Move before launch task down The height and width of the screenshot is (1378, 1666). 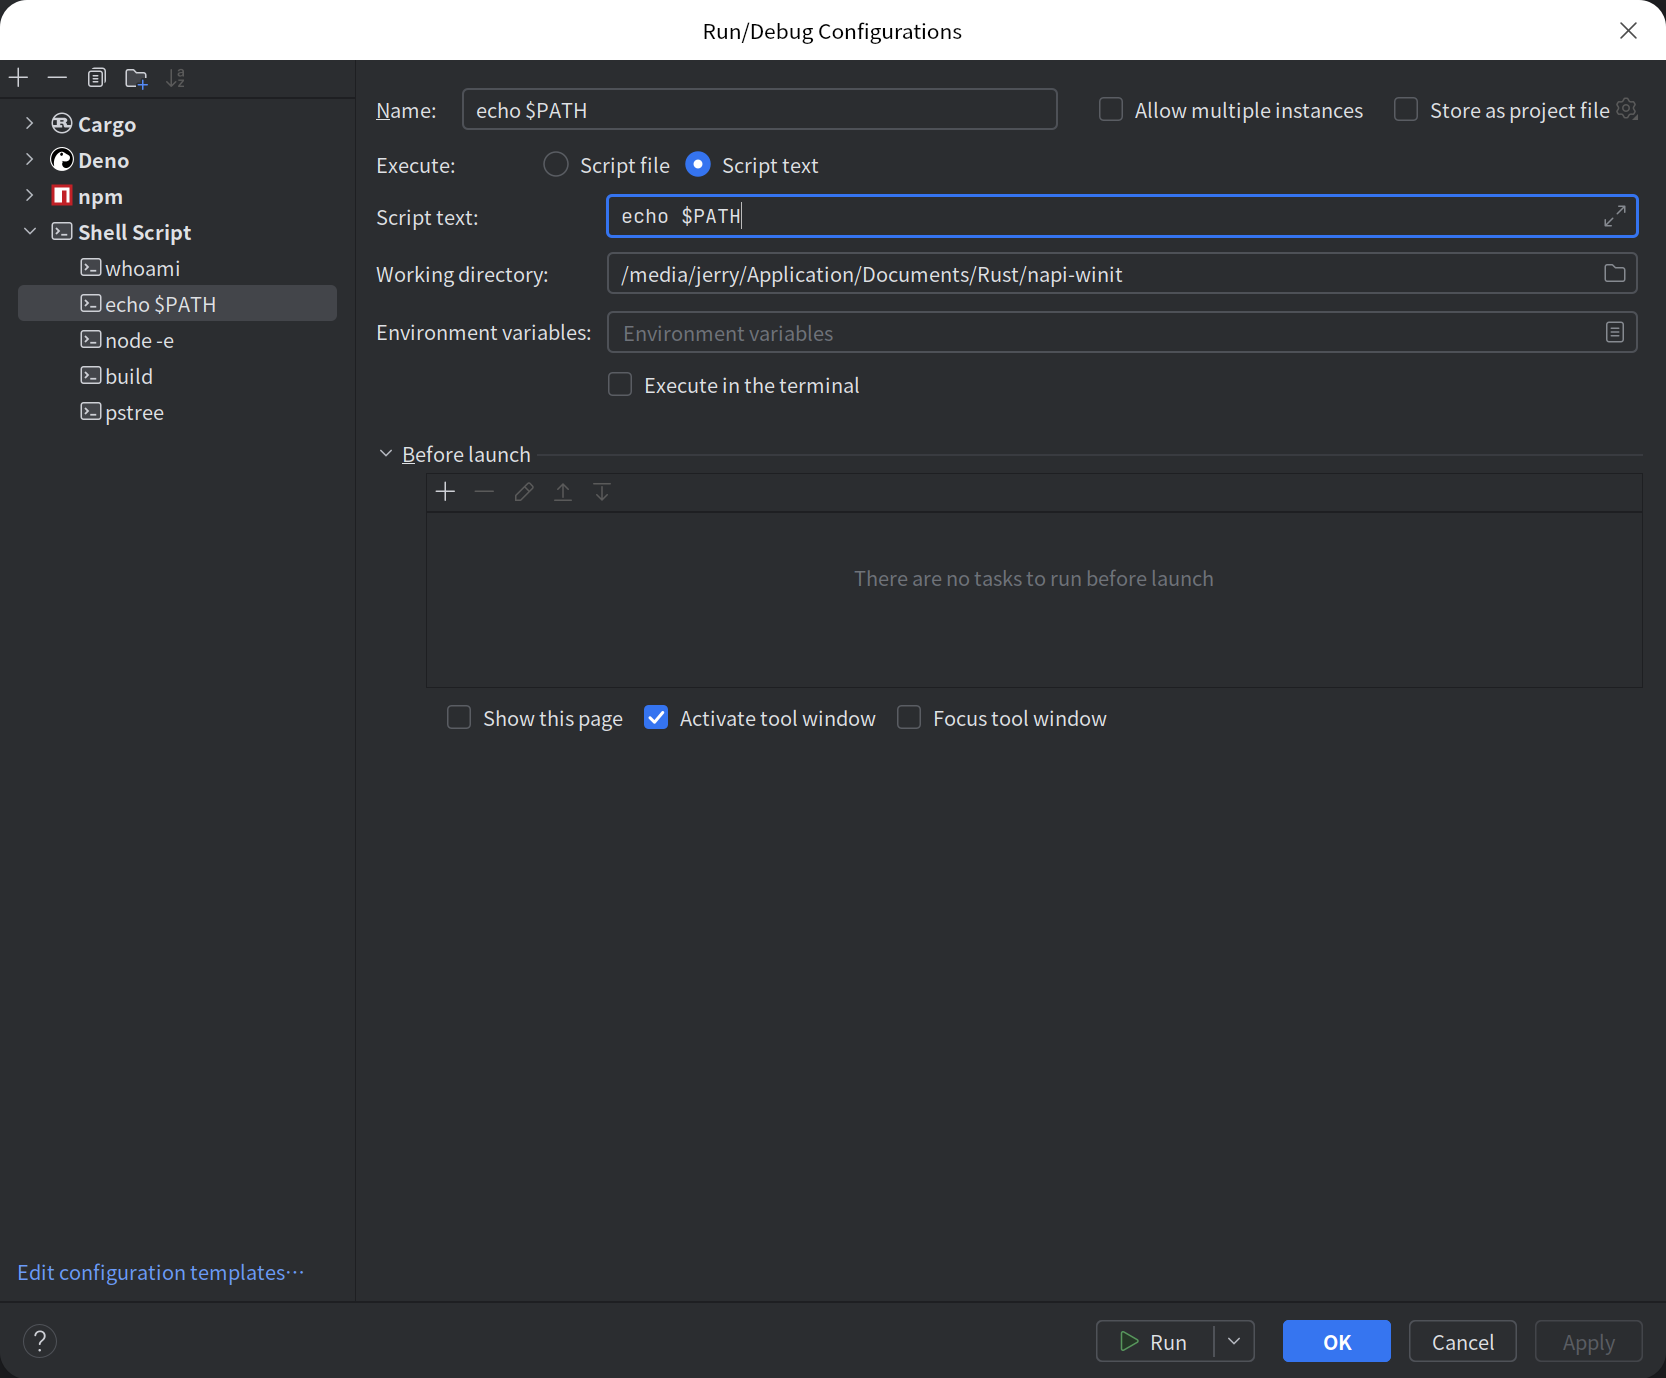click(x=602, y=492)
